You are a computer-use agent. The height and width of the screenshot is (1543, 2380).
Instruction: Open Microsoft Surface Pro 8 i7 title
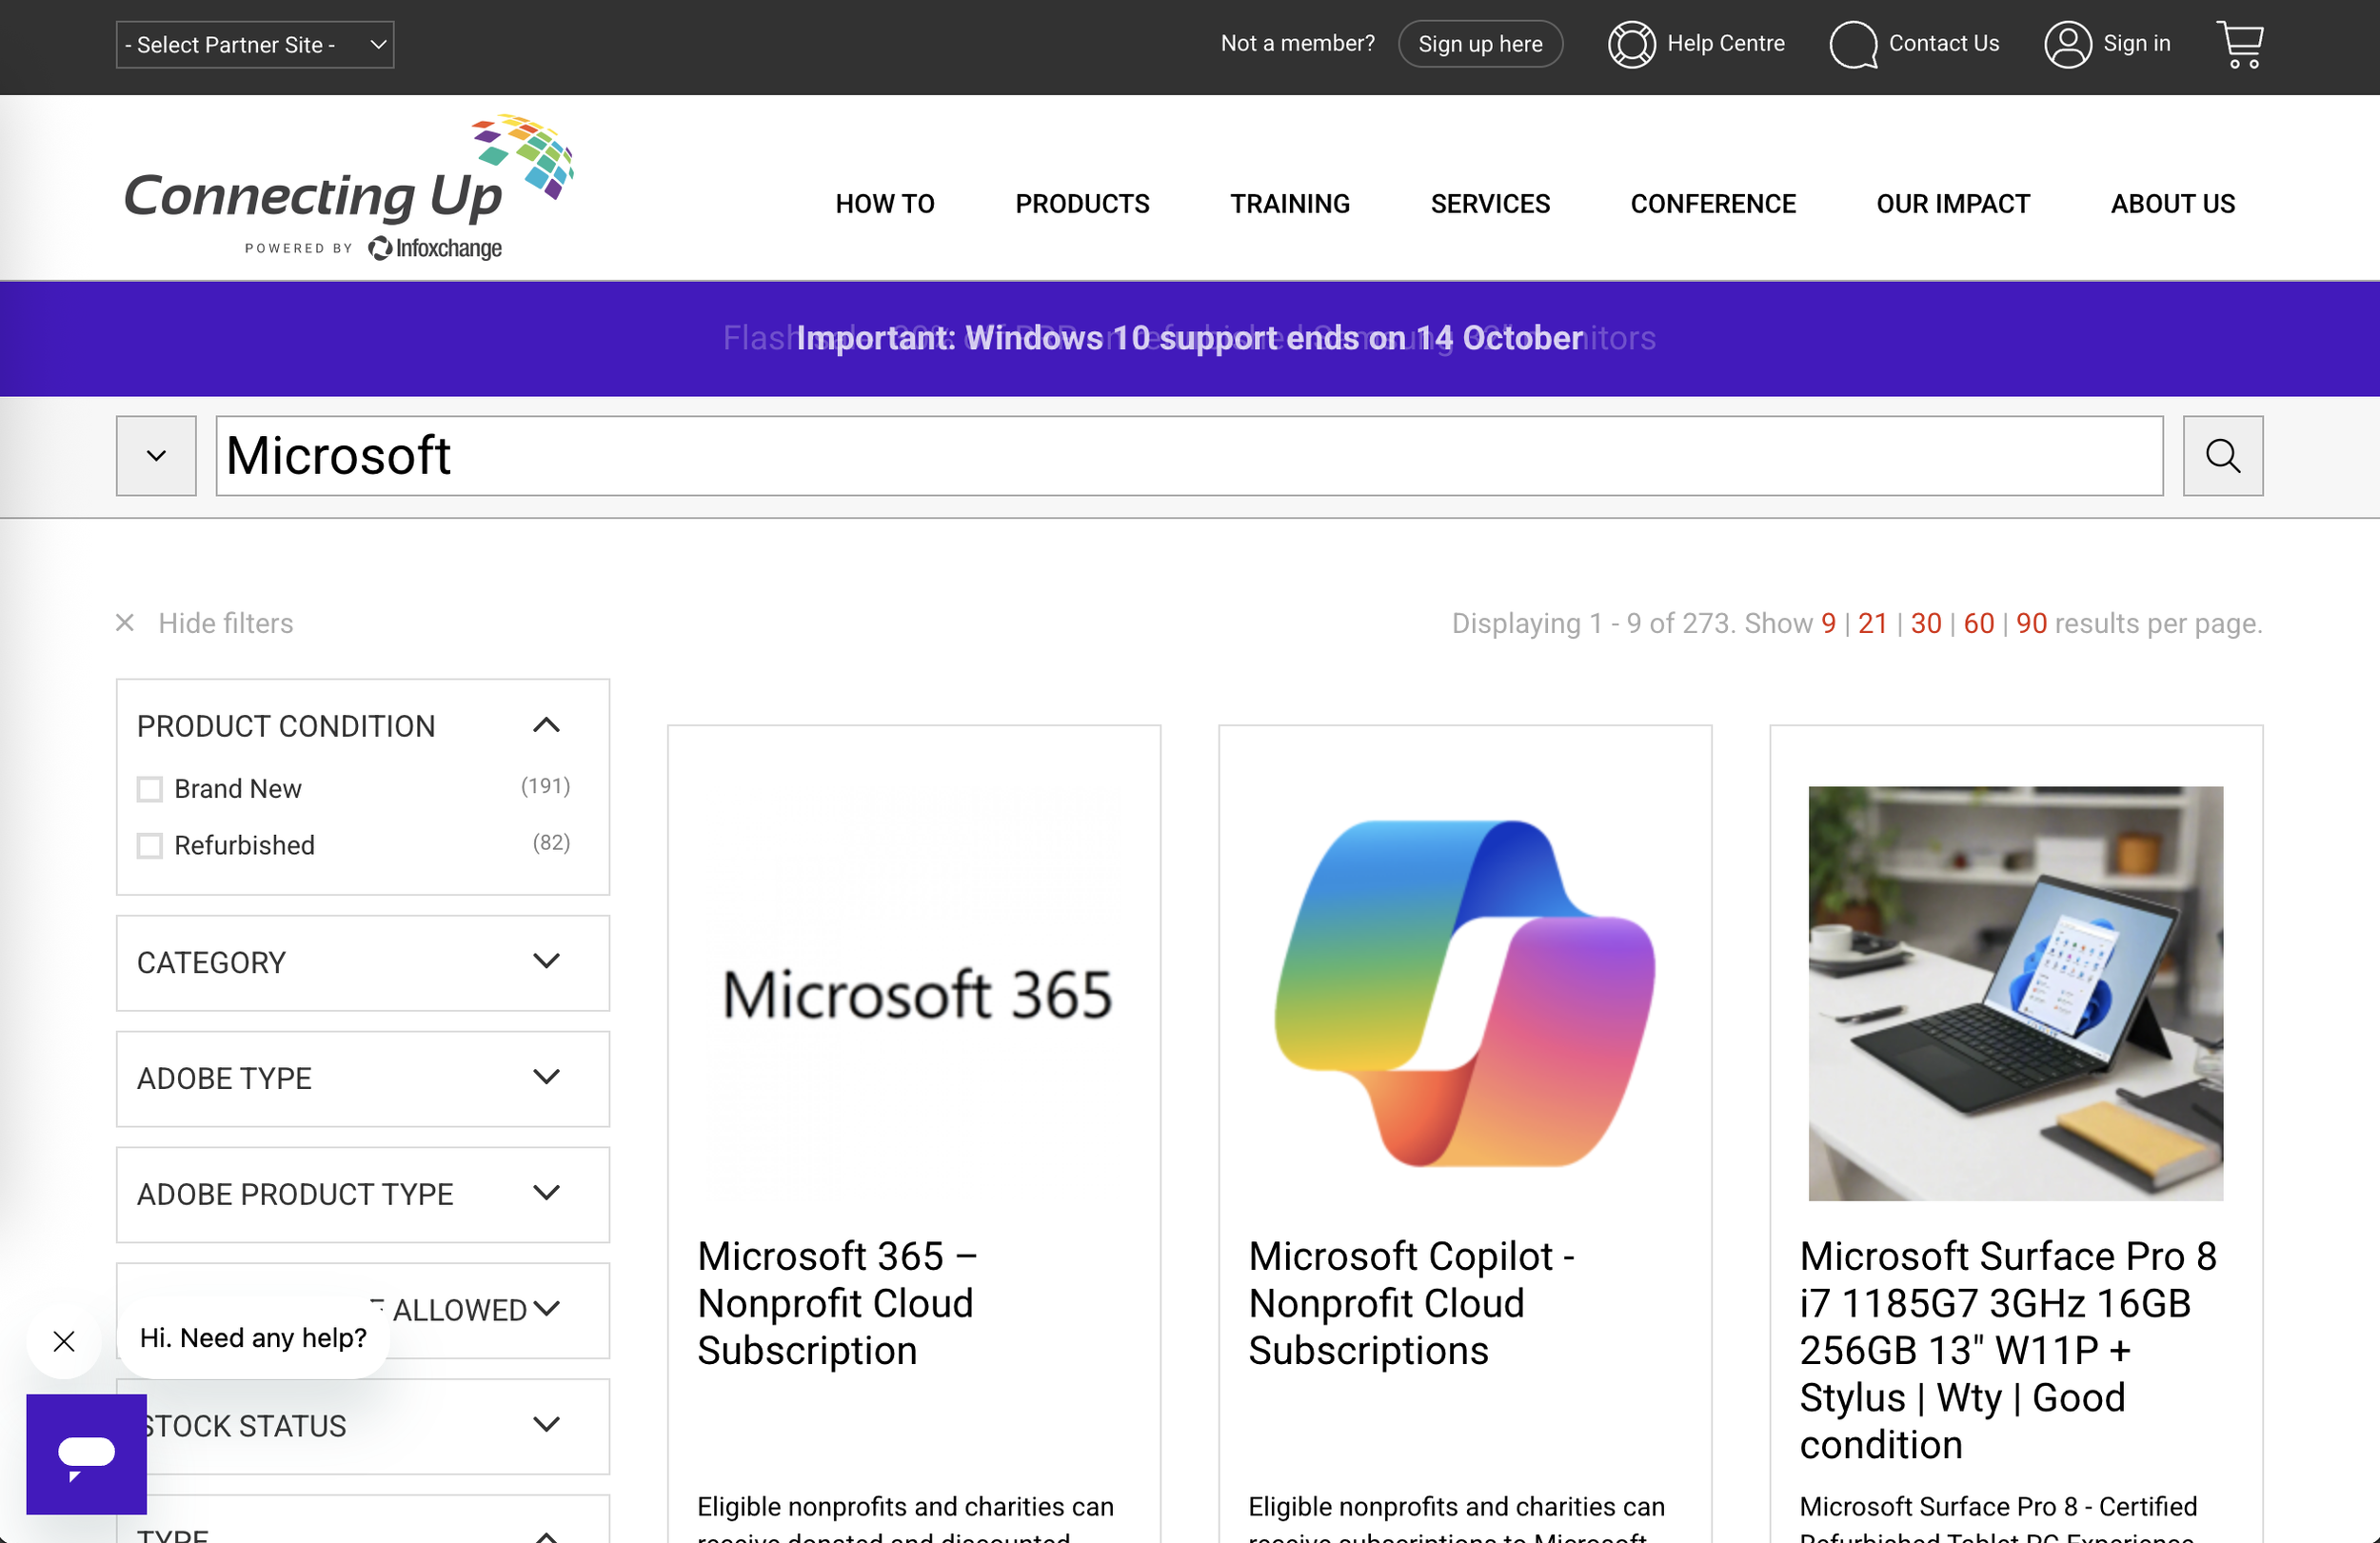(2008, 1351)
